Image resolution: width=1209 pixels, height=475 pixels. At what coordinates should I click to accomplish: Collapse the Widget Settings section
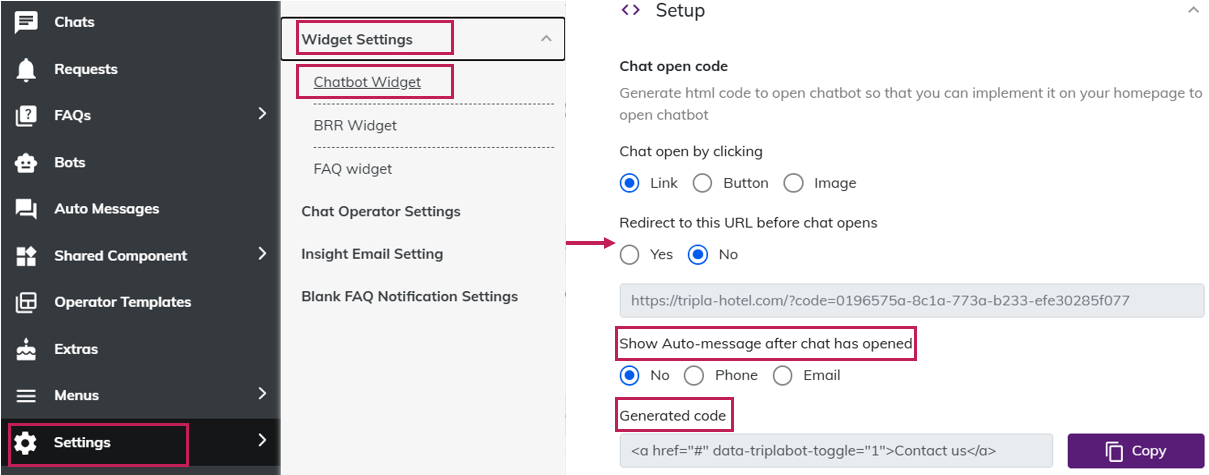pyautogui.click(x=545, y=39)
